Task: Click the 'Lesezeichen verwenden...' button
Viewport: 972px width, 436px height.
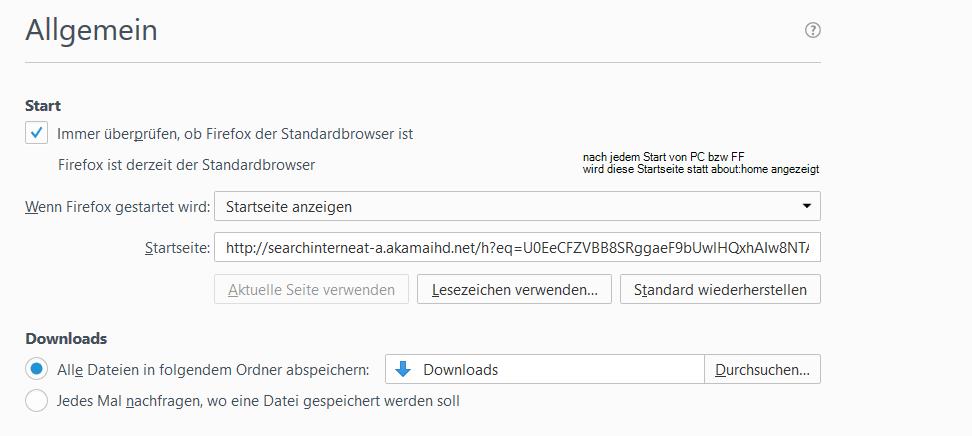Action: pyautogui.click(x=514, y=290)
